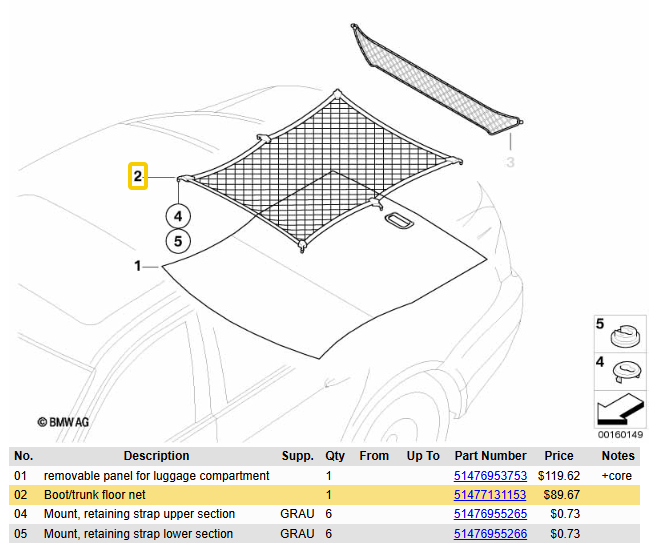Viewport: 656px width, 554px height.
Task: Select highlighted callout number 2 in diagram
Action: coord(138,176)
